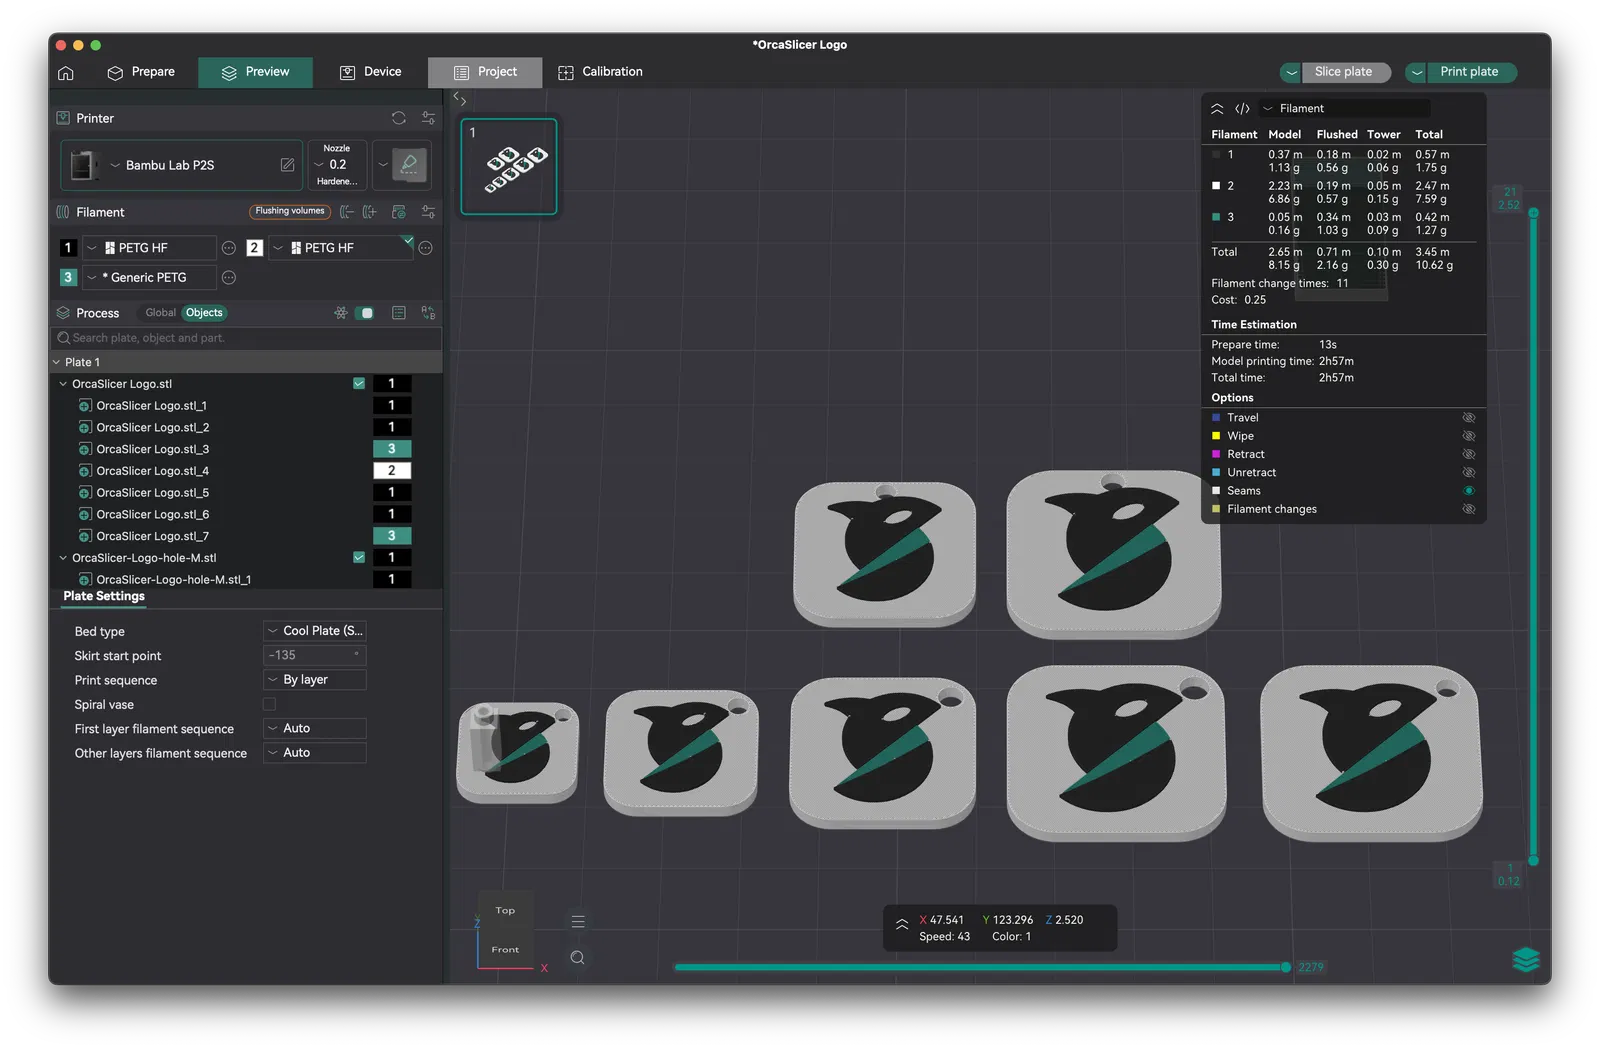Edit the Bambu Lab P2S printer preset
Screen dimensions: 1600x1049
point(287,165)
